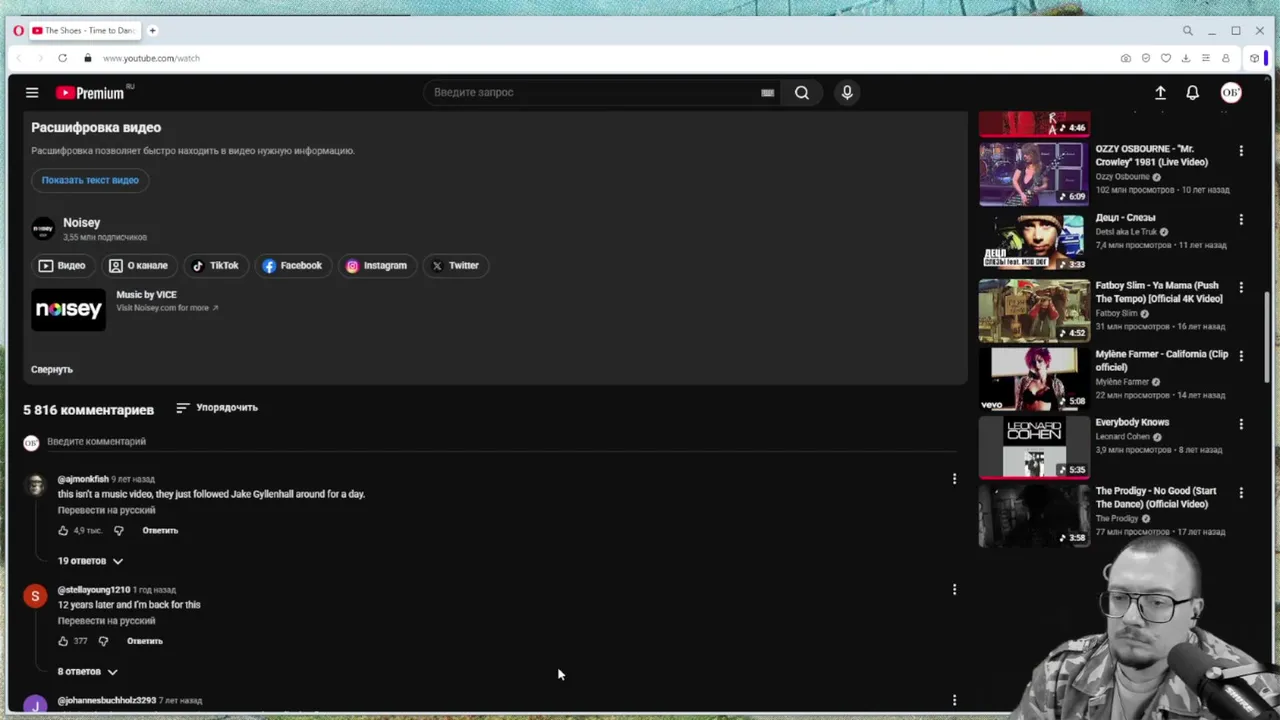Image resolution: width=1280 pixels, height=720 pixels.
Task: Open Упорядочить sort comments dropdown
Action: [x=217, y=408]
